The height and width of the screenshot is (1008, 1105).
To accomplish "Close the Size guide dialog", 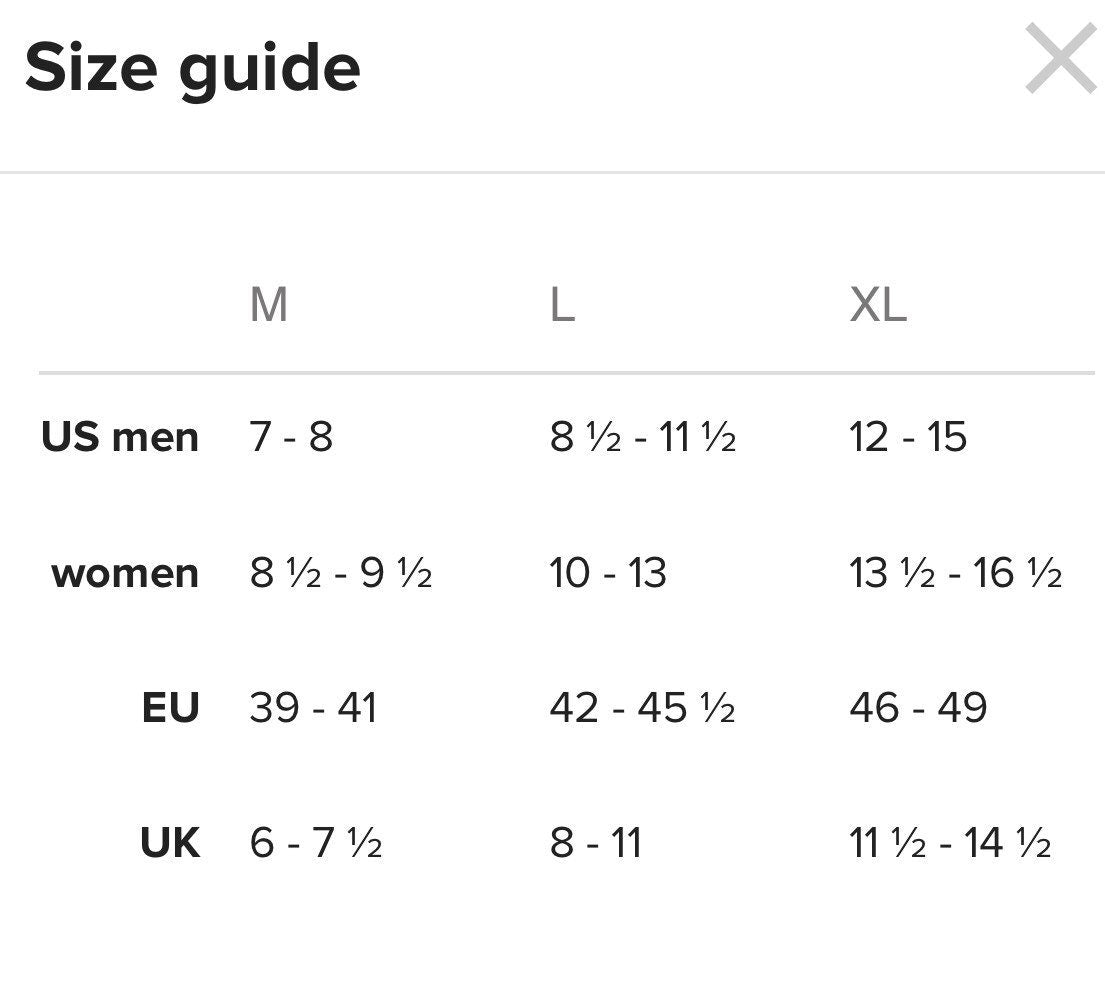I will [1061, 58].
